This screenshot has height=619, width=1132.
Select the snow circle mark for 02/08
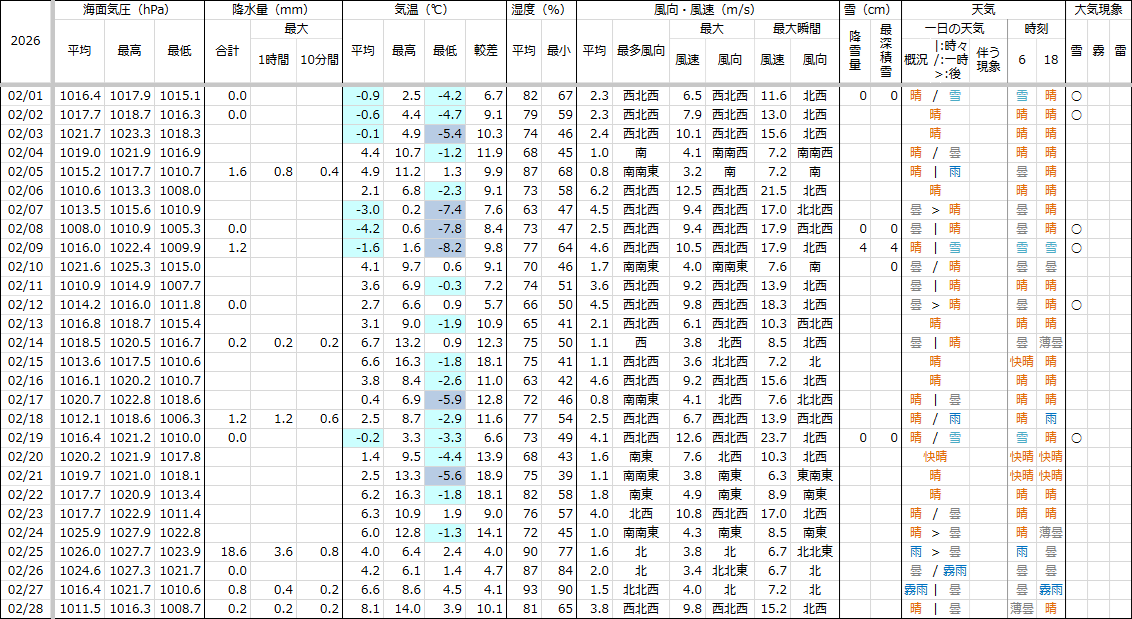[x=1076, y=229]
